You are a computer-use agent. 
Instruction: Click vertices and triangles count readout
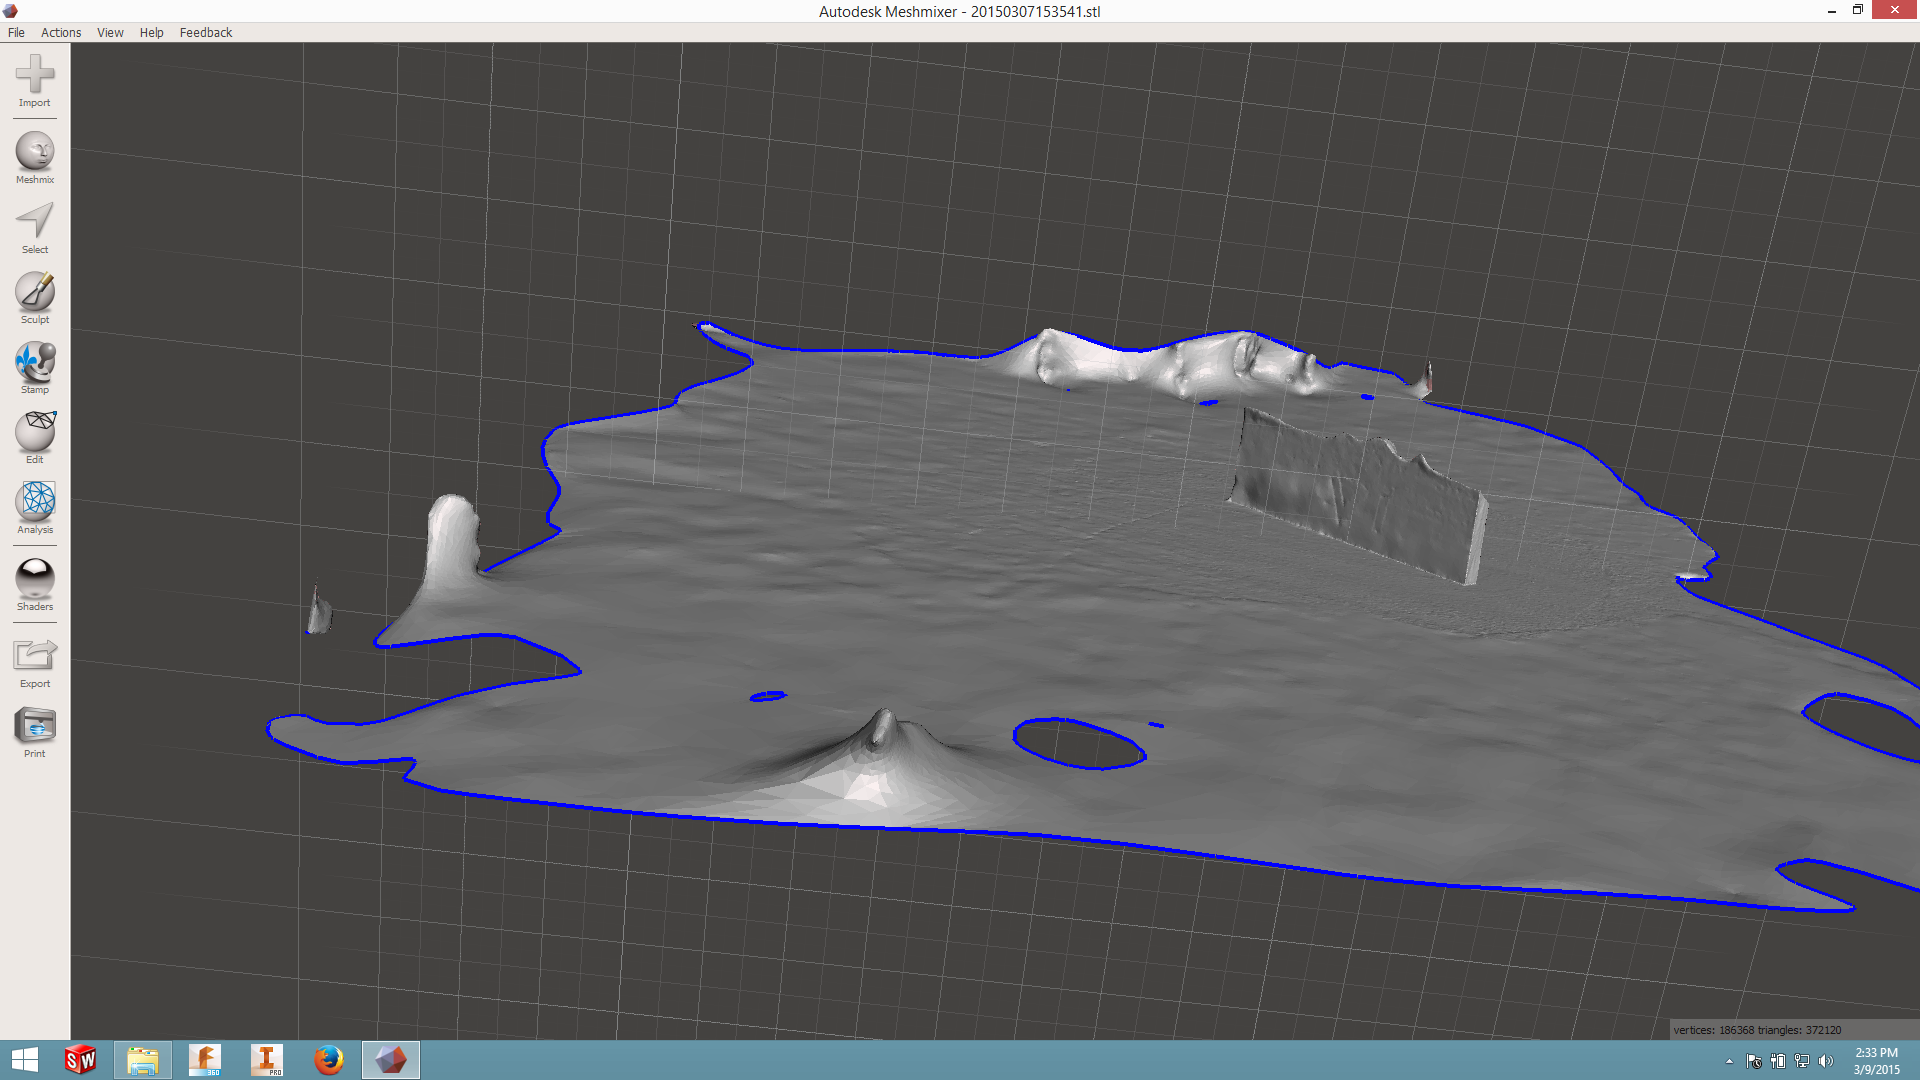point(1757,1030)
